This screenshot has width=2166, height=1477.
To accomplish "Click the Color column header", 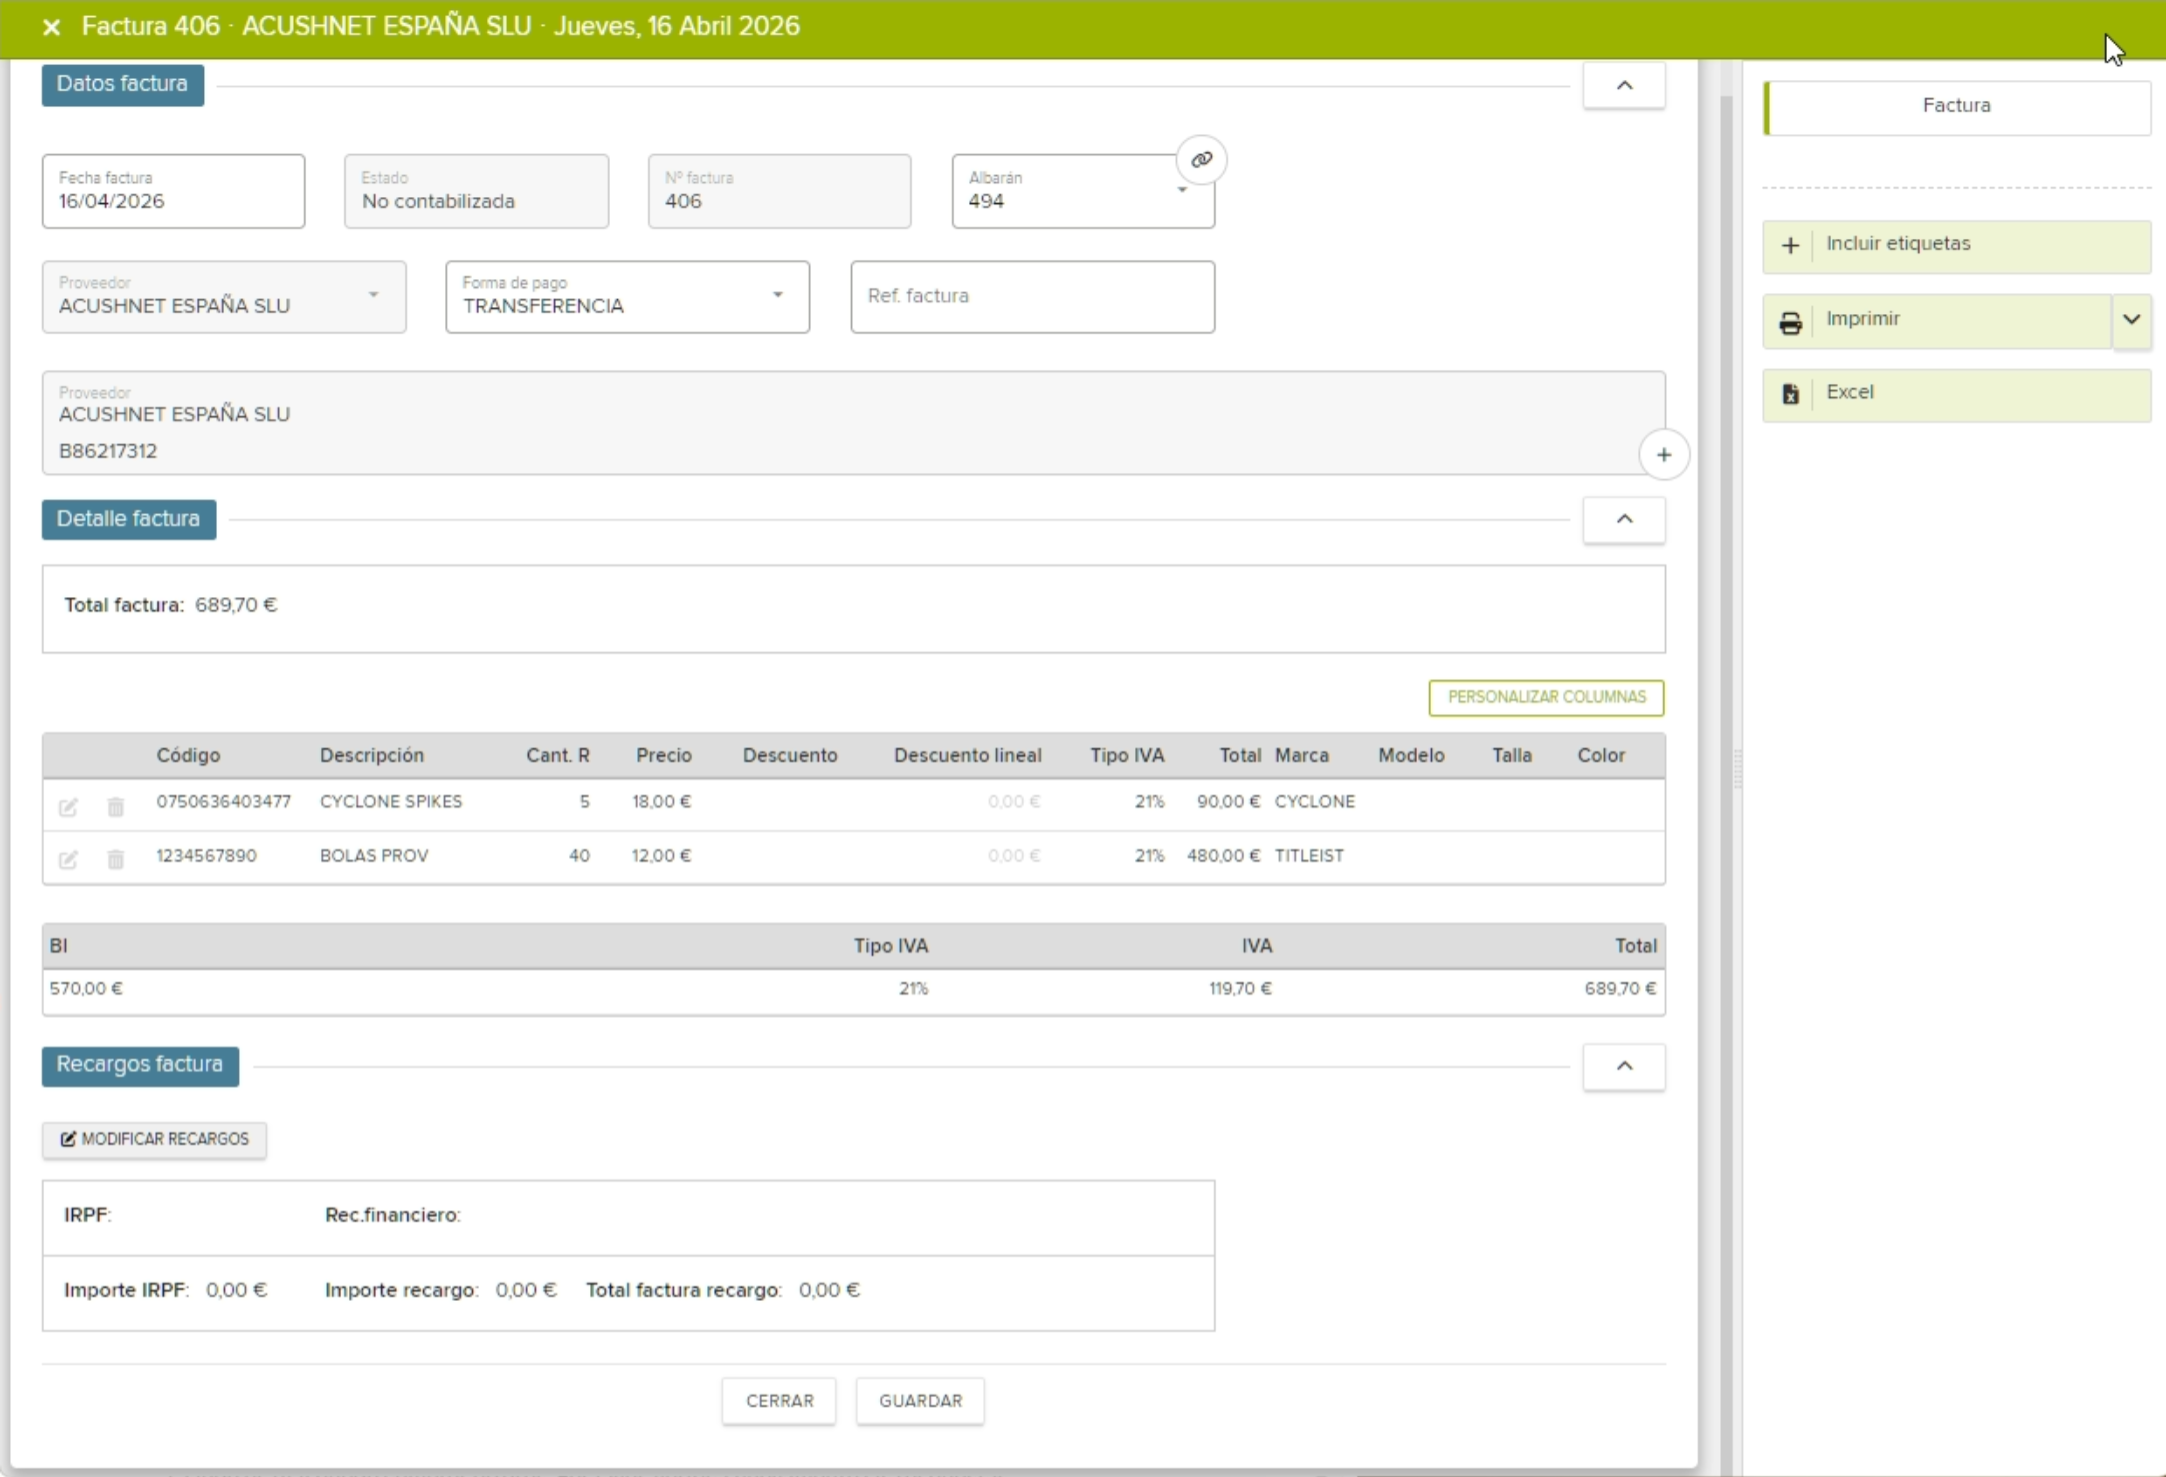I will [x=1601, y=756].
